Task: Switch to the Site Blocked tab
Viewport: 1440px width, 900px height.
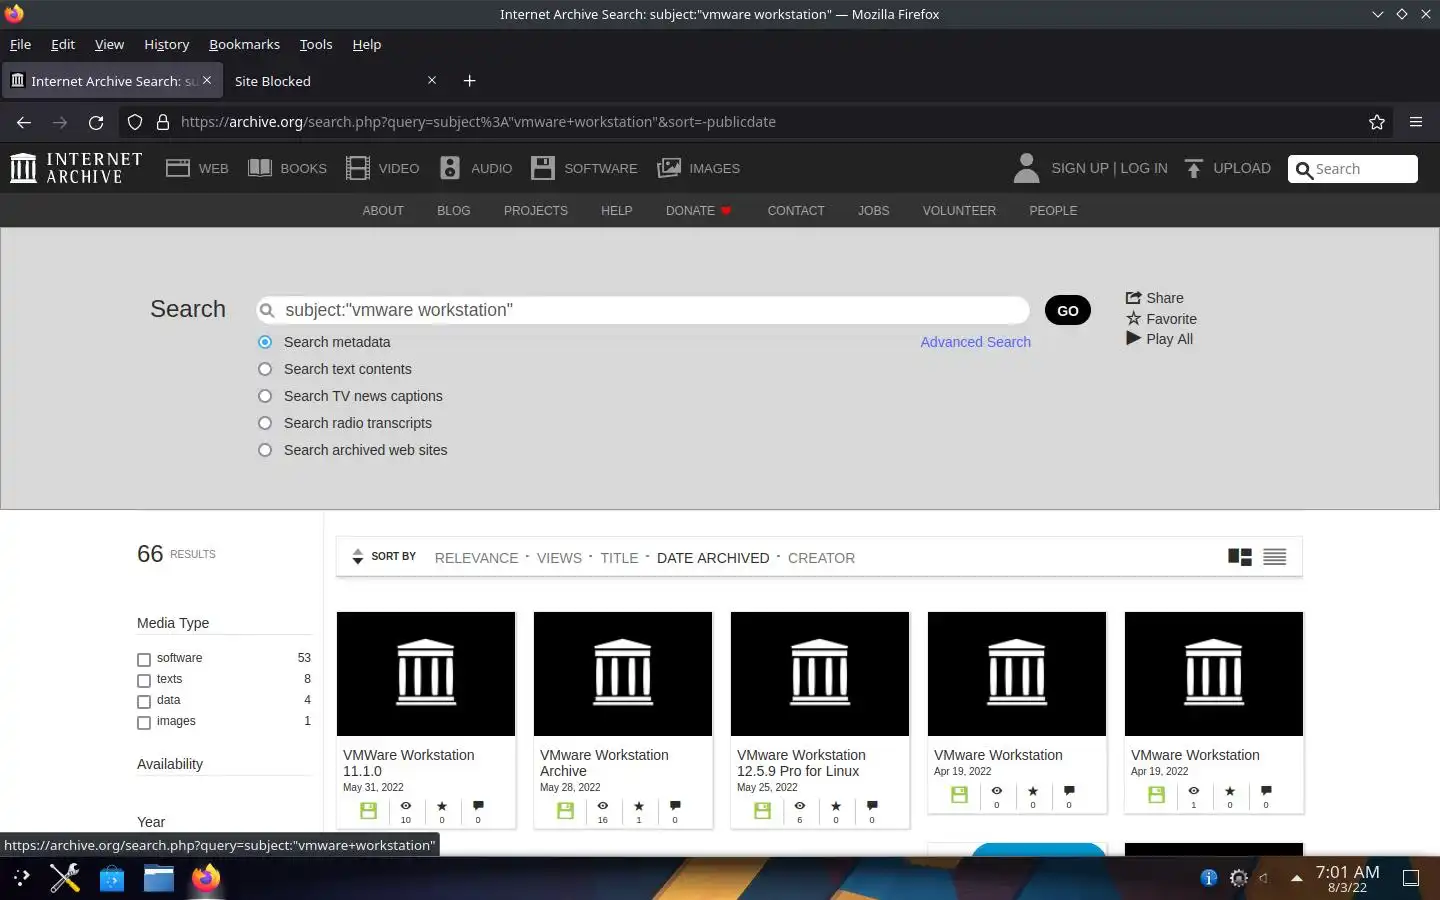Action: coord(322,81)
